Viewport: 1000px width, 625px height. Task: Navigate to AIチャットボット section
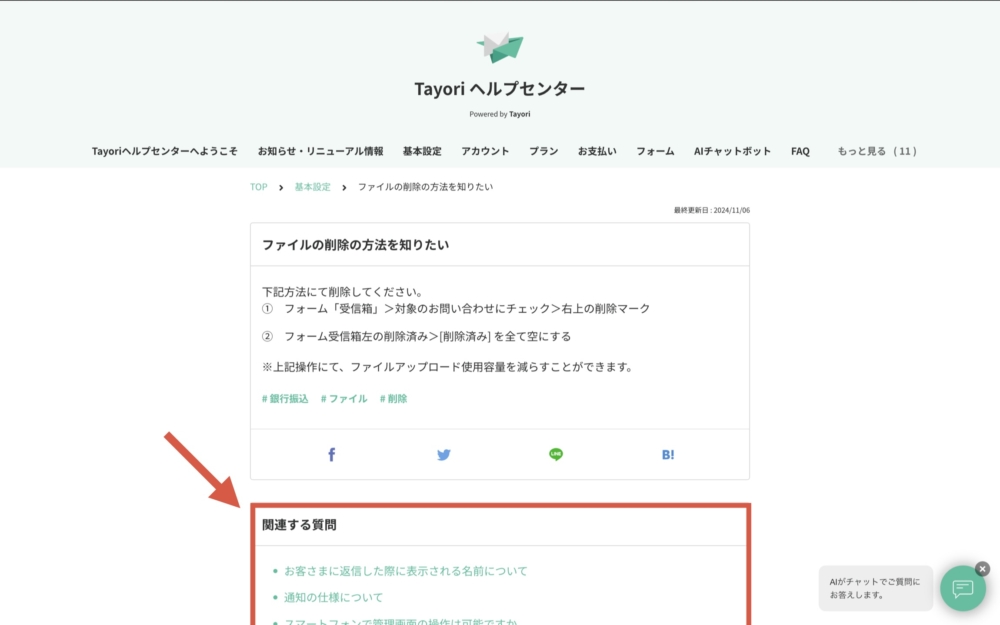732,151
